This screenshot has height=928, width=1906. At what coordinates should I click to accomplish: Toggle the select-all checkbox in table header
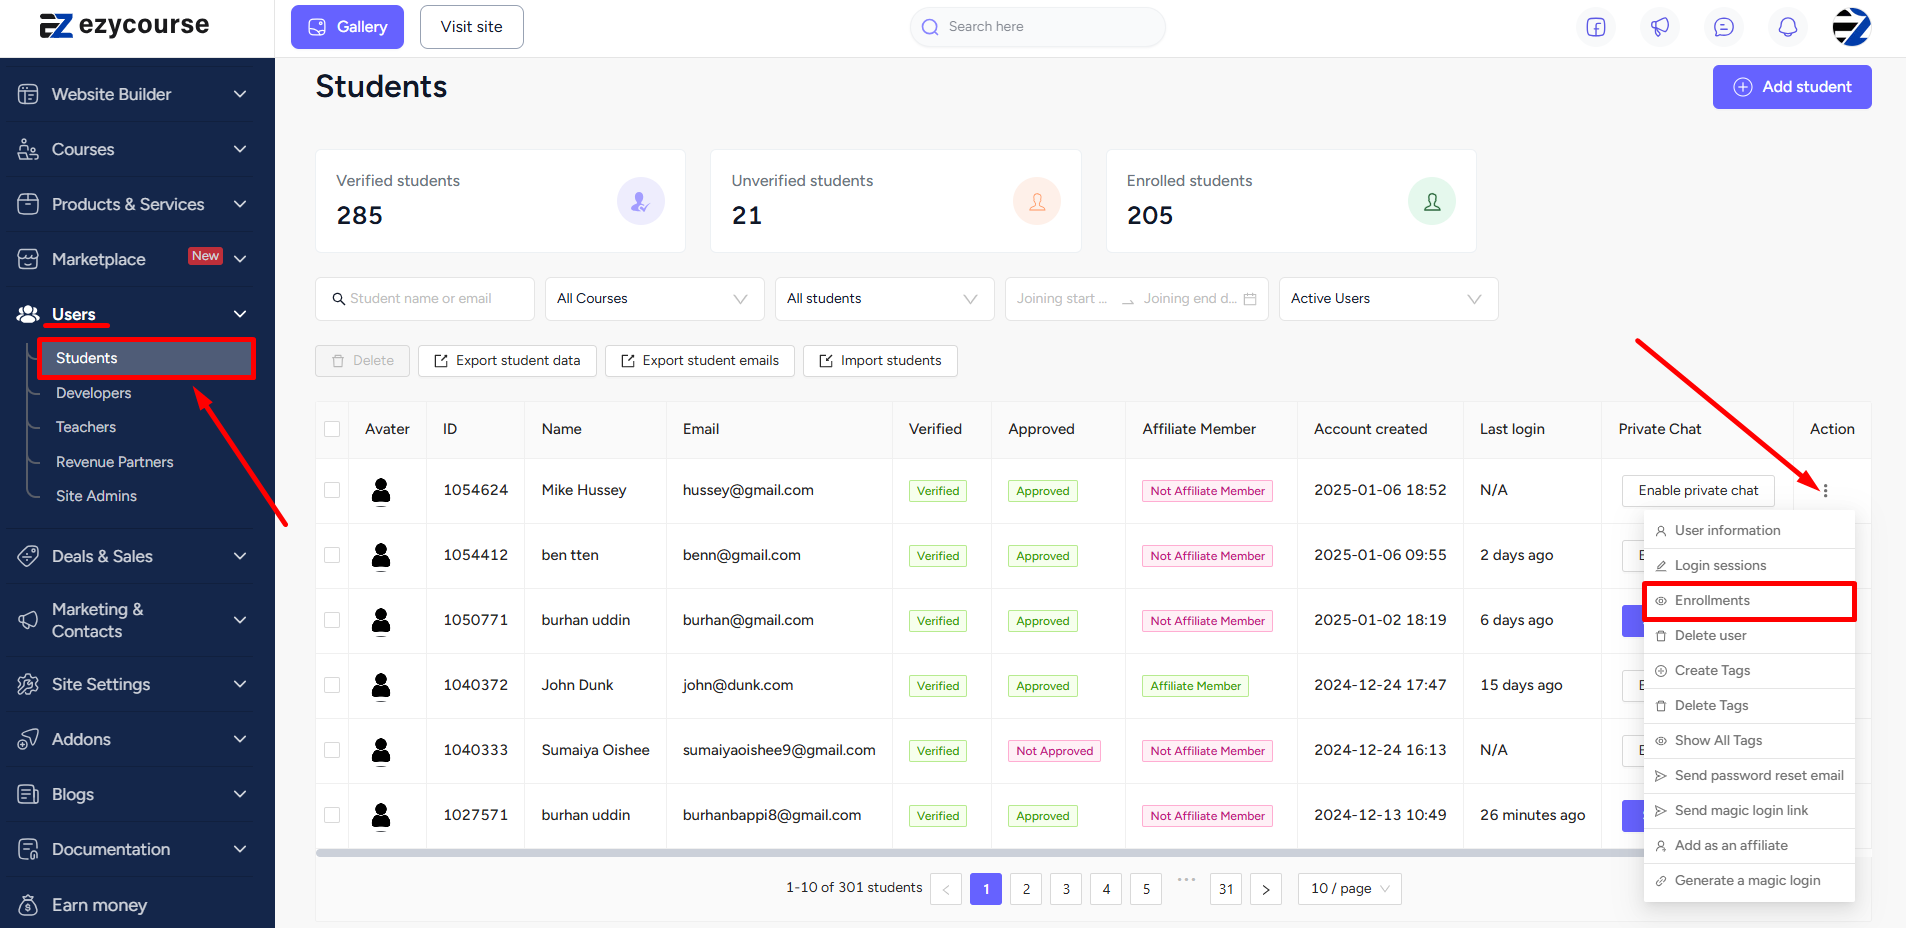[x=332, y=429]
